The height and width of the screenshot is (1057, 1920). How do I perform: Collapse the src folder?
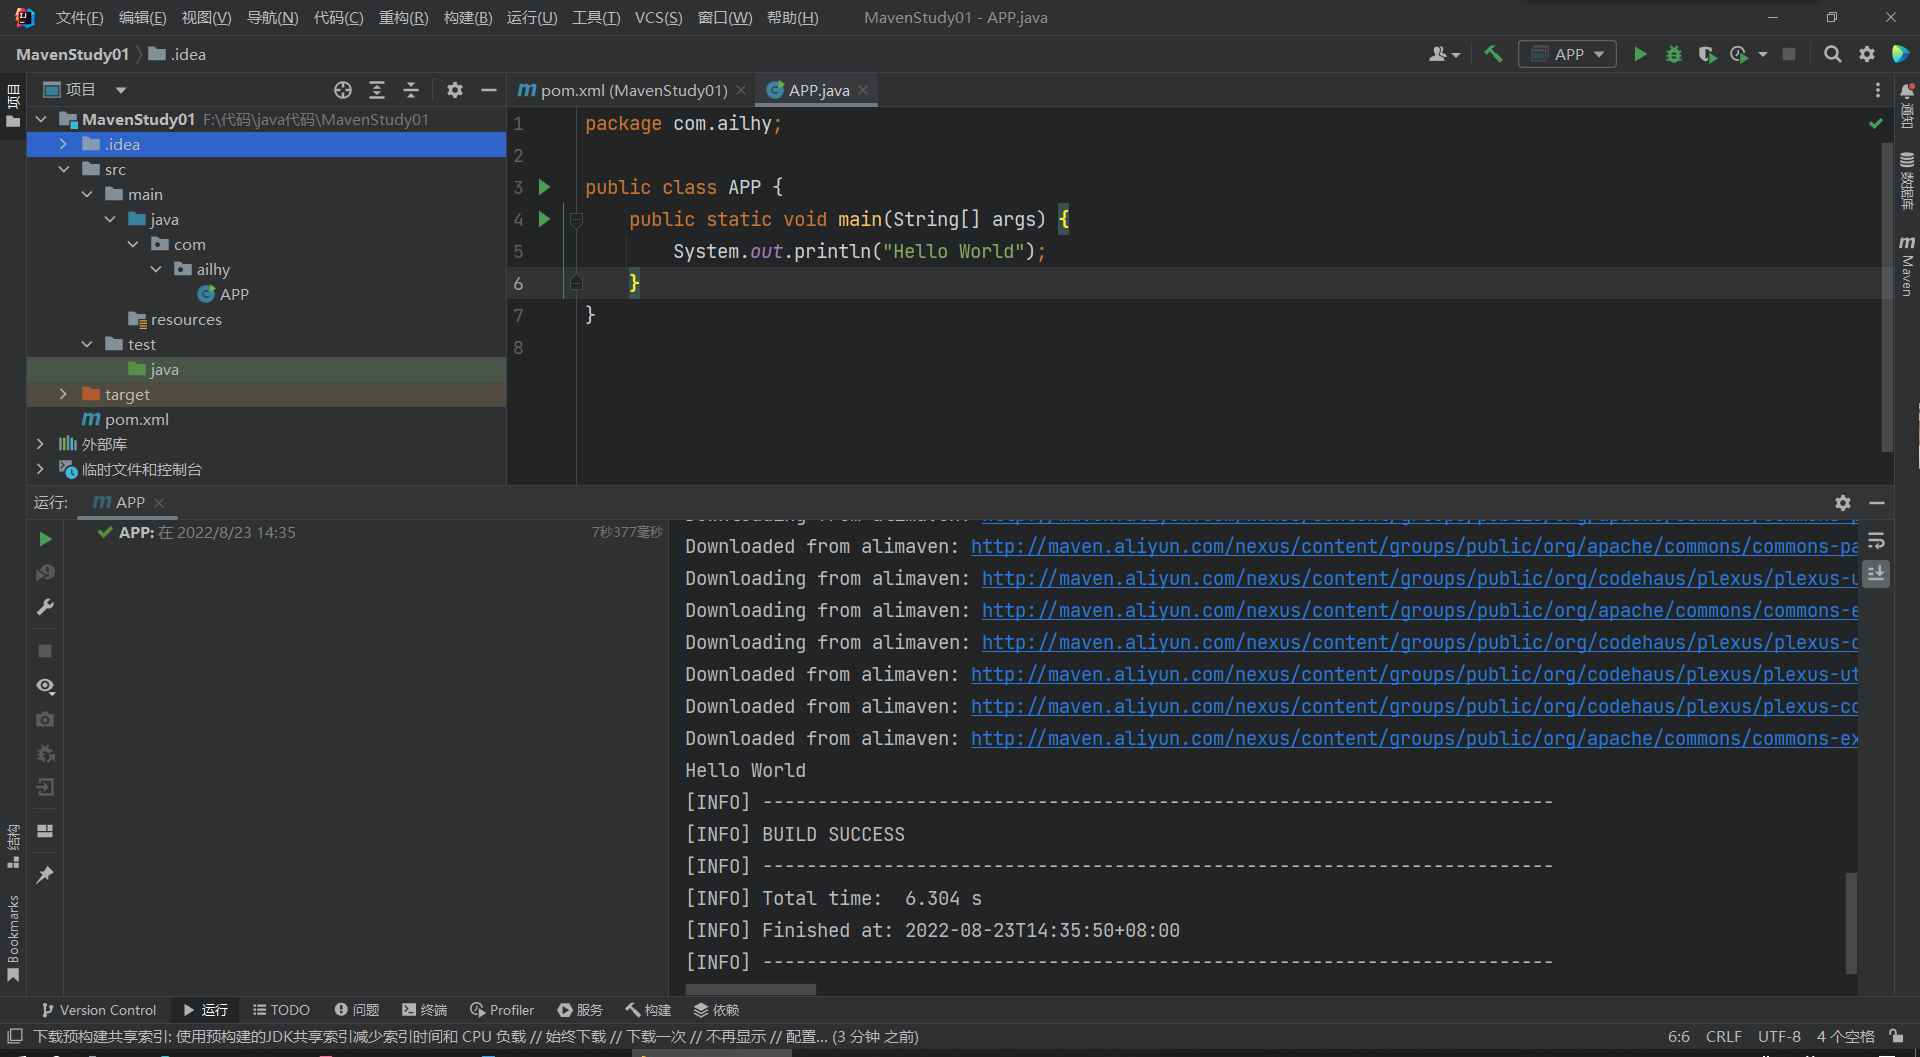pyautogui.click(x=63, y=169)
